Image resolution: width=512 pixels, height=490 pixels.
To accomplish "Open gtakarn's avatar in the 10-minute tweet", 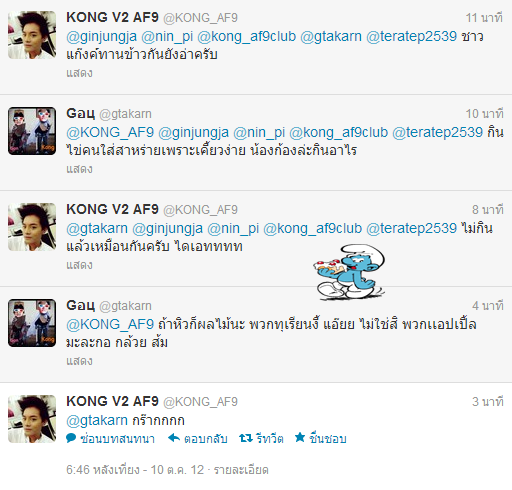I will point(32,131).
